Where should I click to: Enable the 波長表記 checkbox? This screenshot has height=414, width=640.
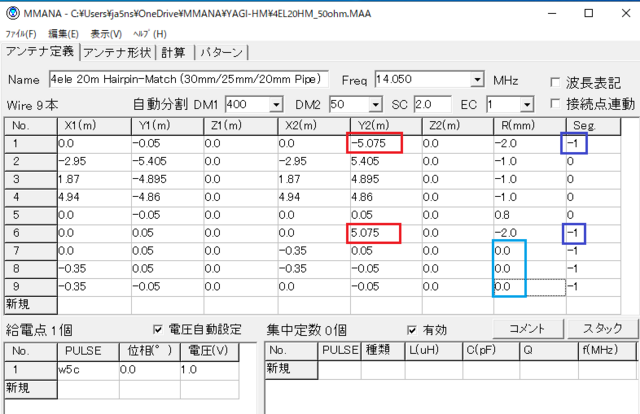click(555, 81)
